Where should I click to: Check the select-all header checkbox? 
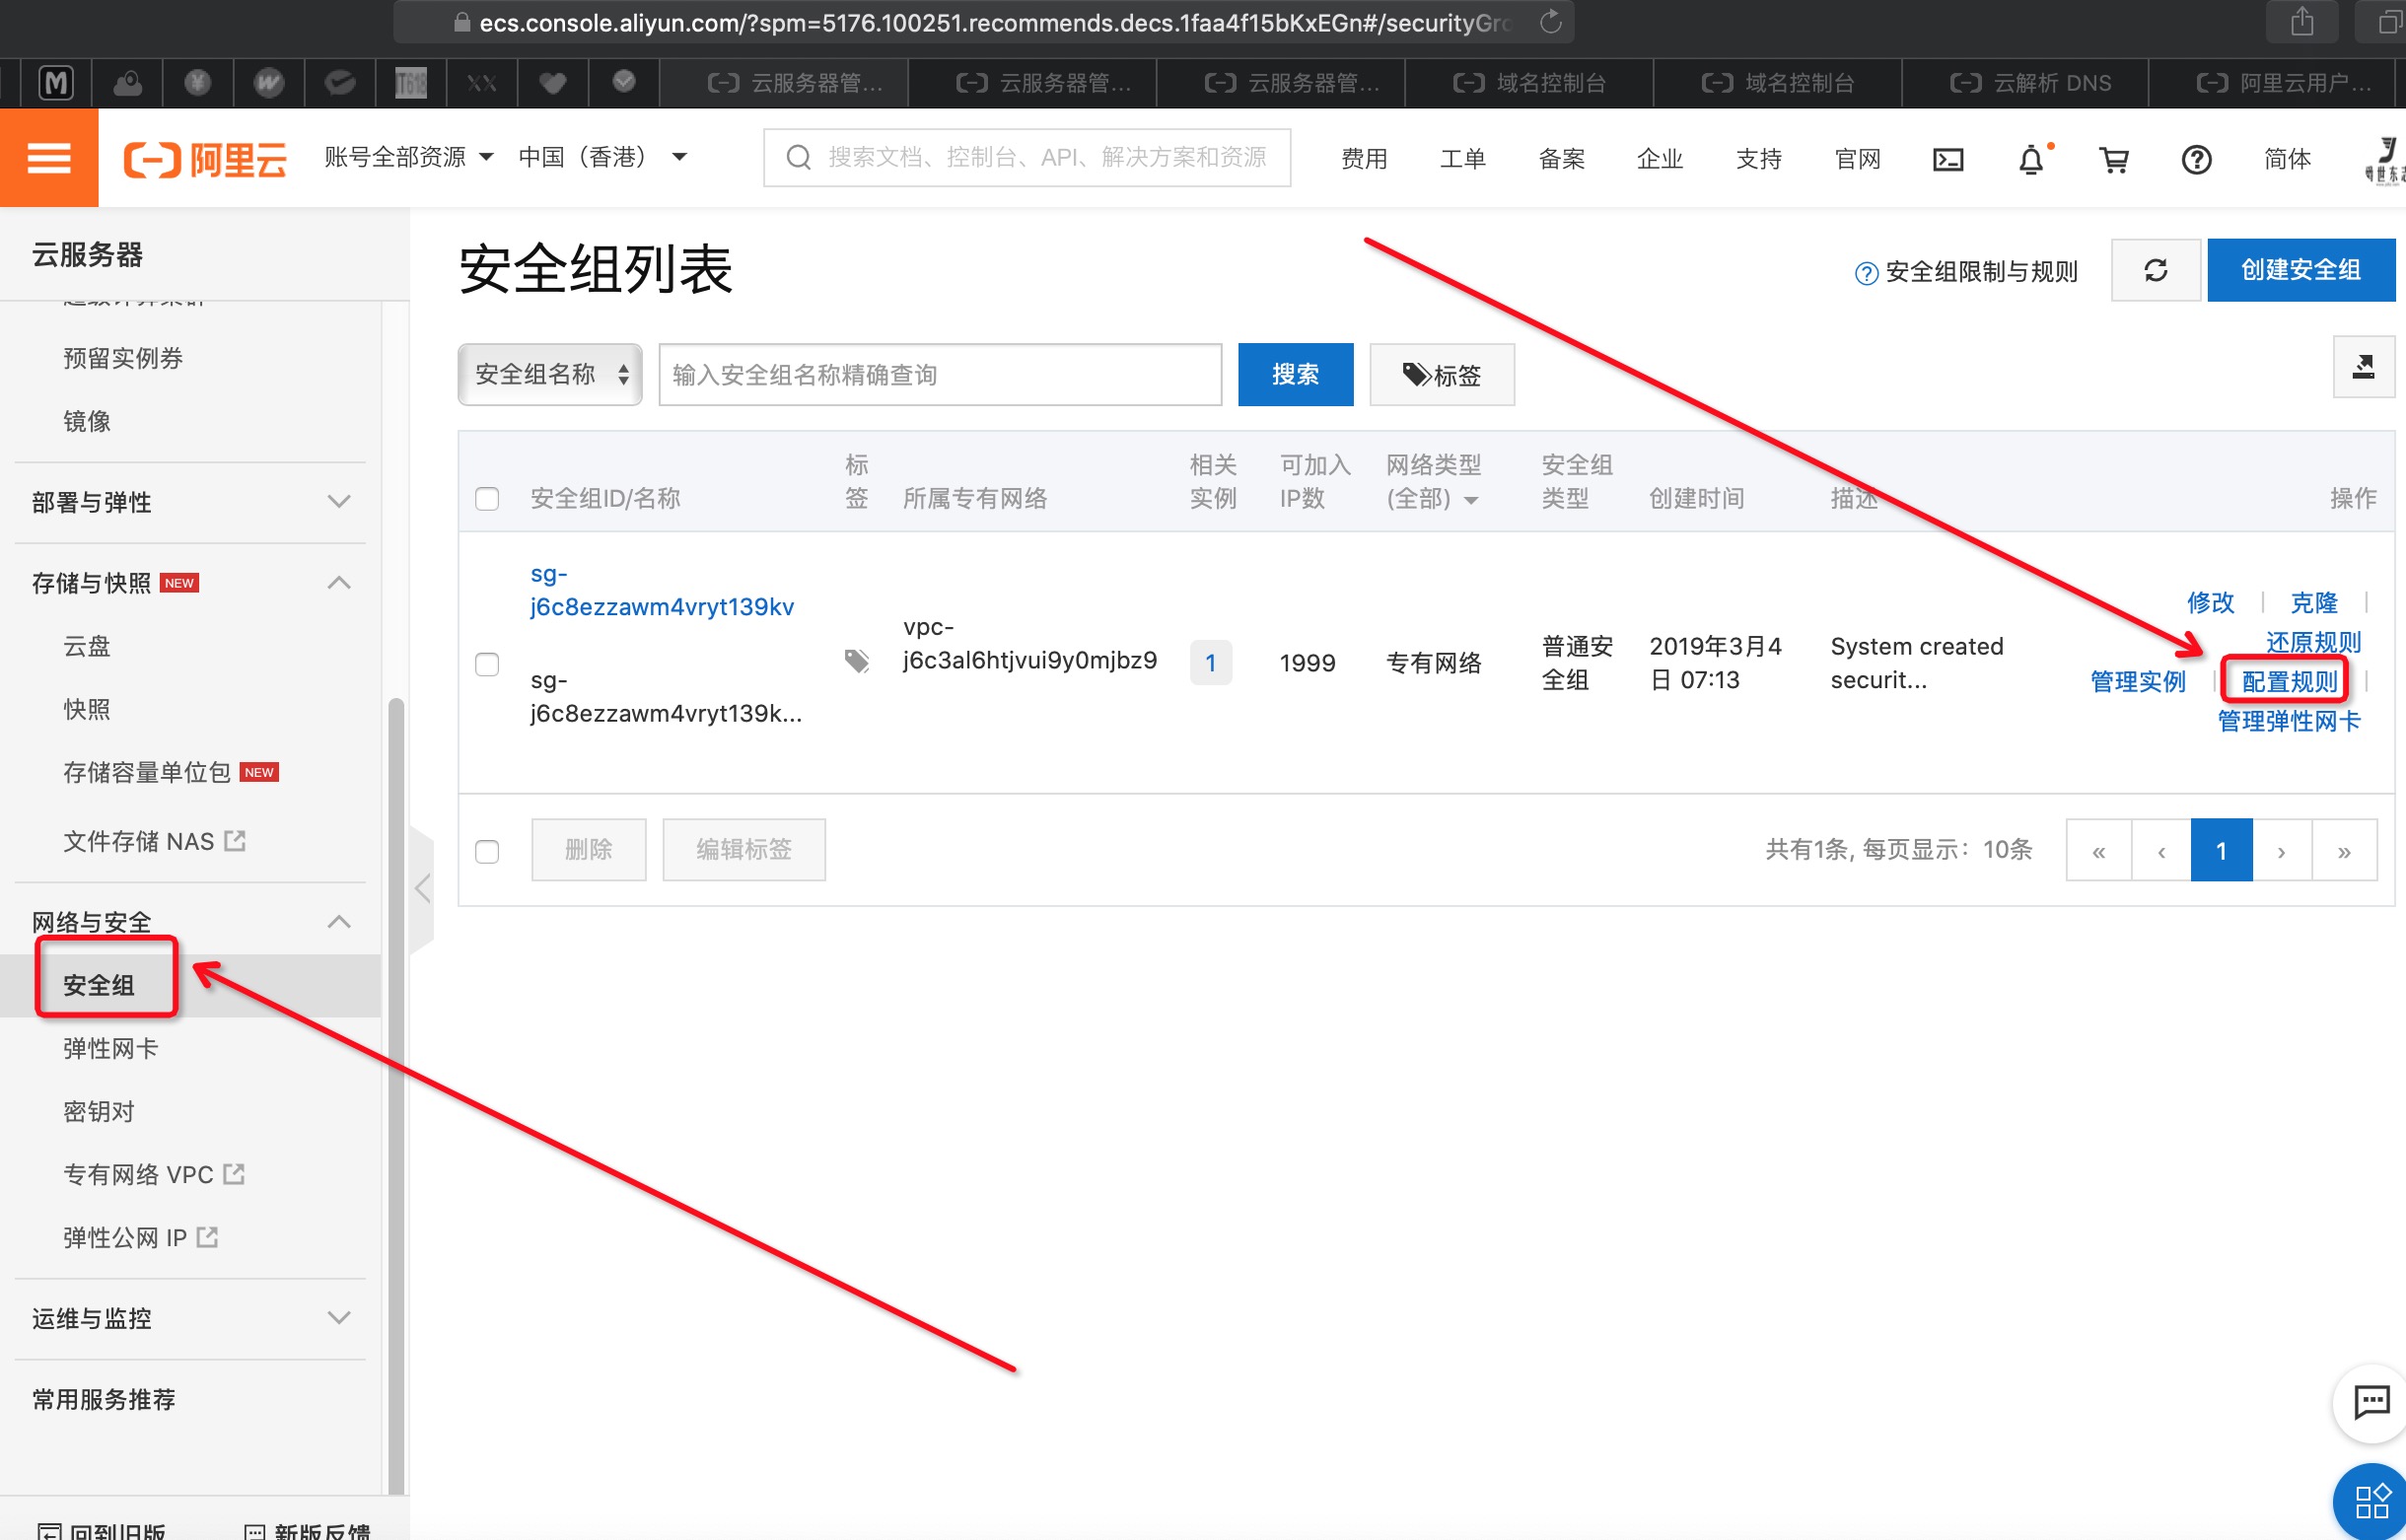(487, 498)
